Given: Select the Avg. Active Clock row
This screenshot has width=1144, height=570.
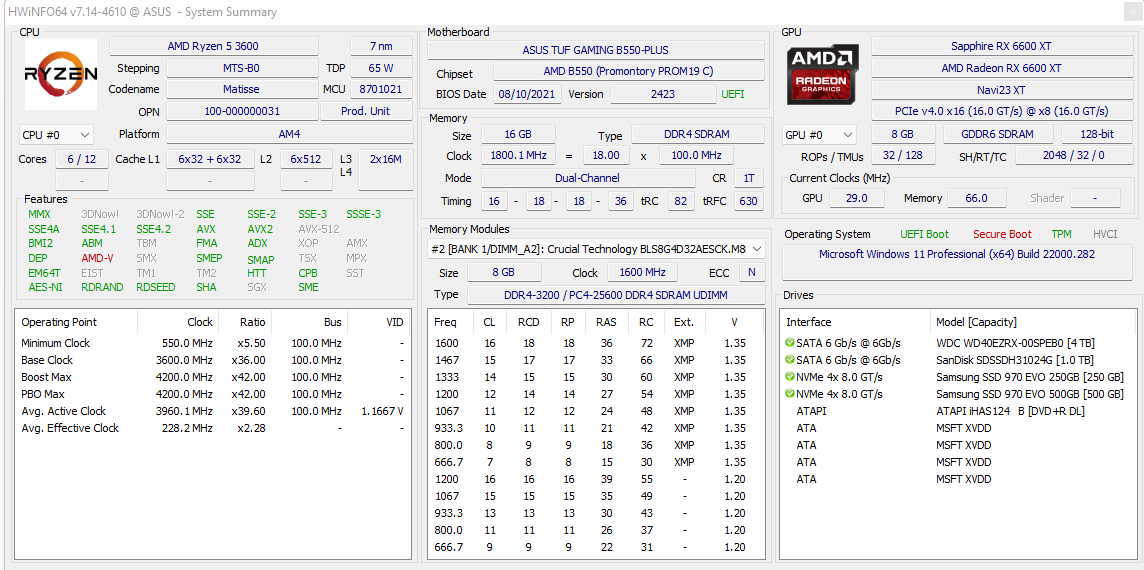Looking at the screenshot, I should coord(212,411).
